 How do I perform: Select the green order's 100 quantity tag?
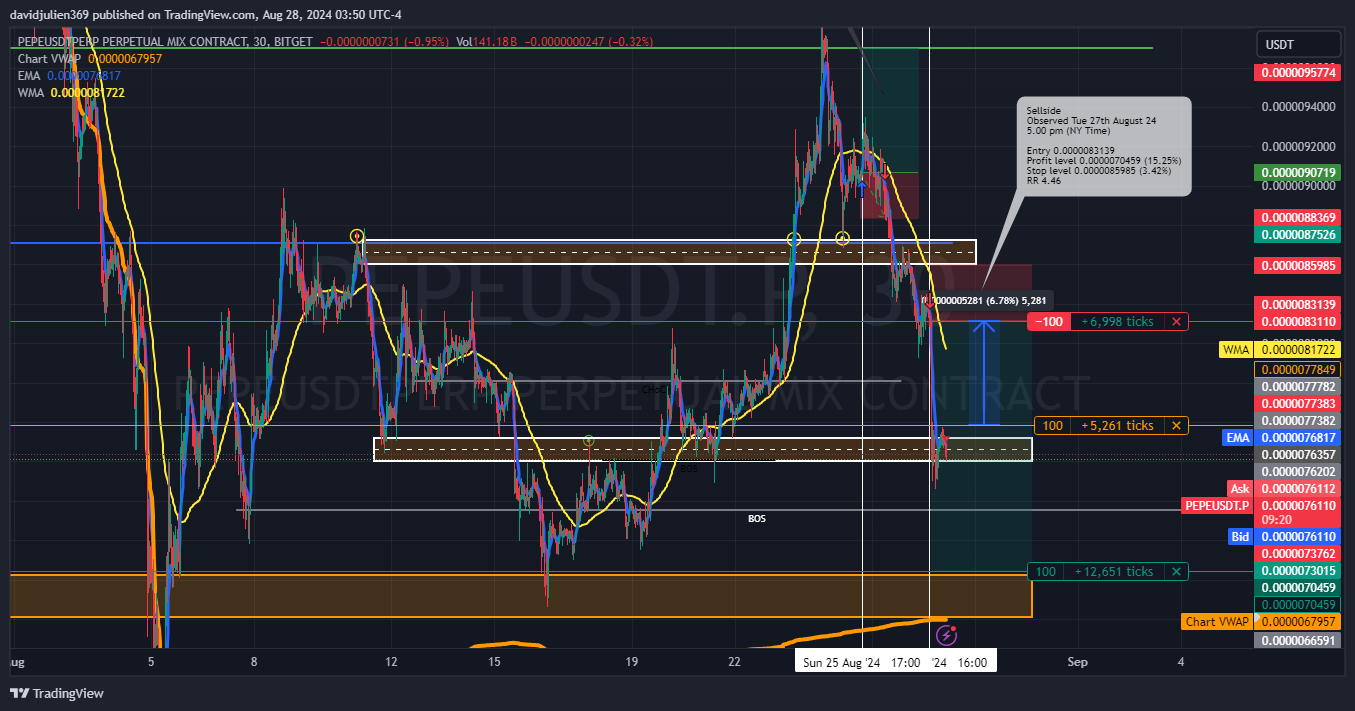[x=1045, y=572]
